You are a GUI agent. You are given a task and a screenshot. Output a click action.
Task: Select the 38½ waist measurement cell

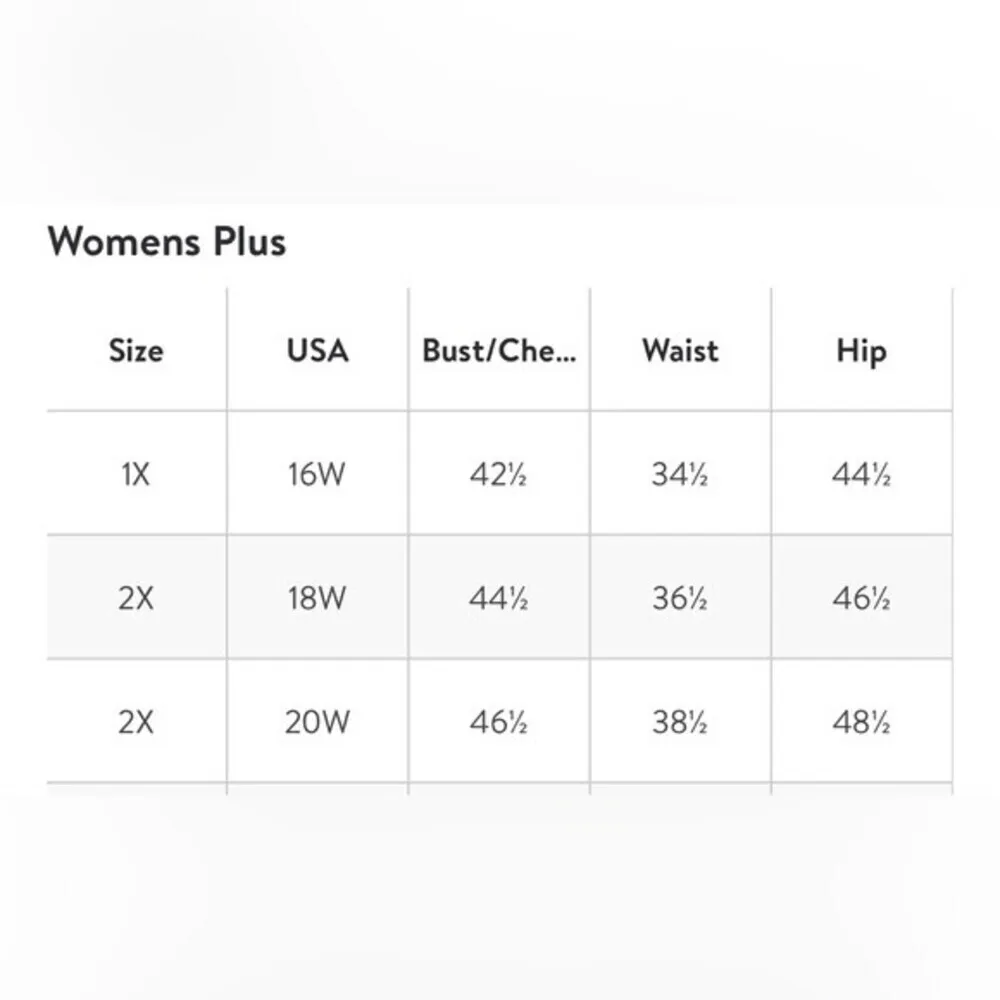680,722
